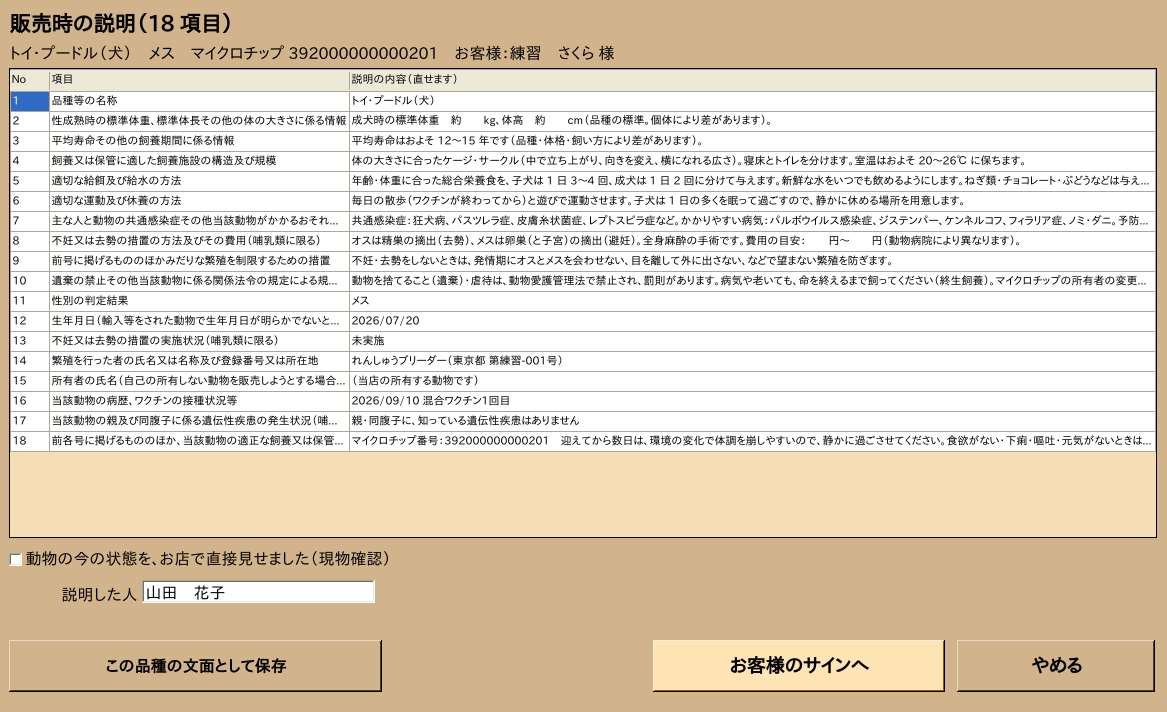
Task: Select the 性別の判定結果 item
Action: (x=199, y=301)
